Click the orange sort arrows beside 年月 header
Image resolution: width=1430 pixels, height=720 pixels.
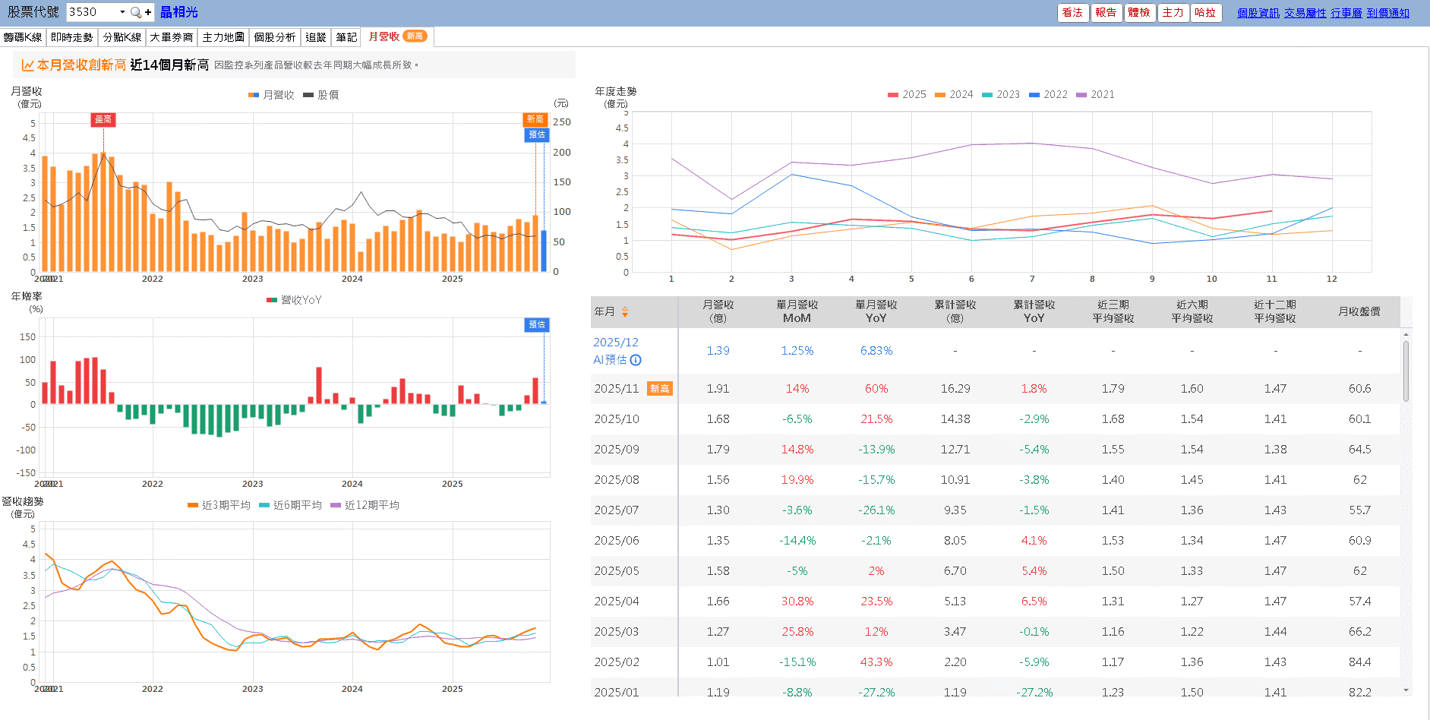[625, 312]
